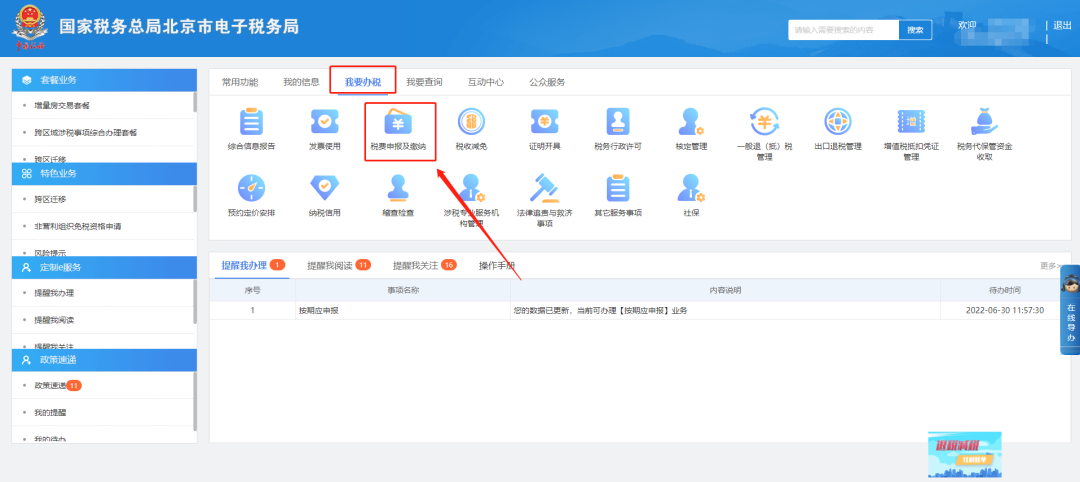The height and width of the screenshot is (482, 1080).
Task: Click 退出 to log out
Action: pyautogui.click(x=1062, y=25)
